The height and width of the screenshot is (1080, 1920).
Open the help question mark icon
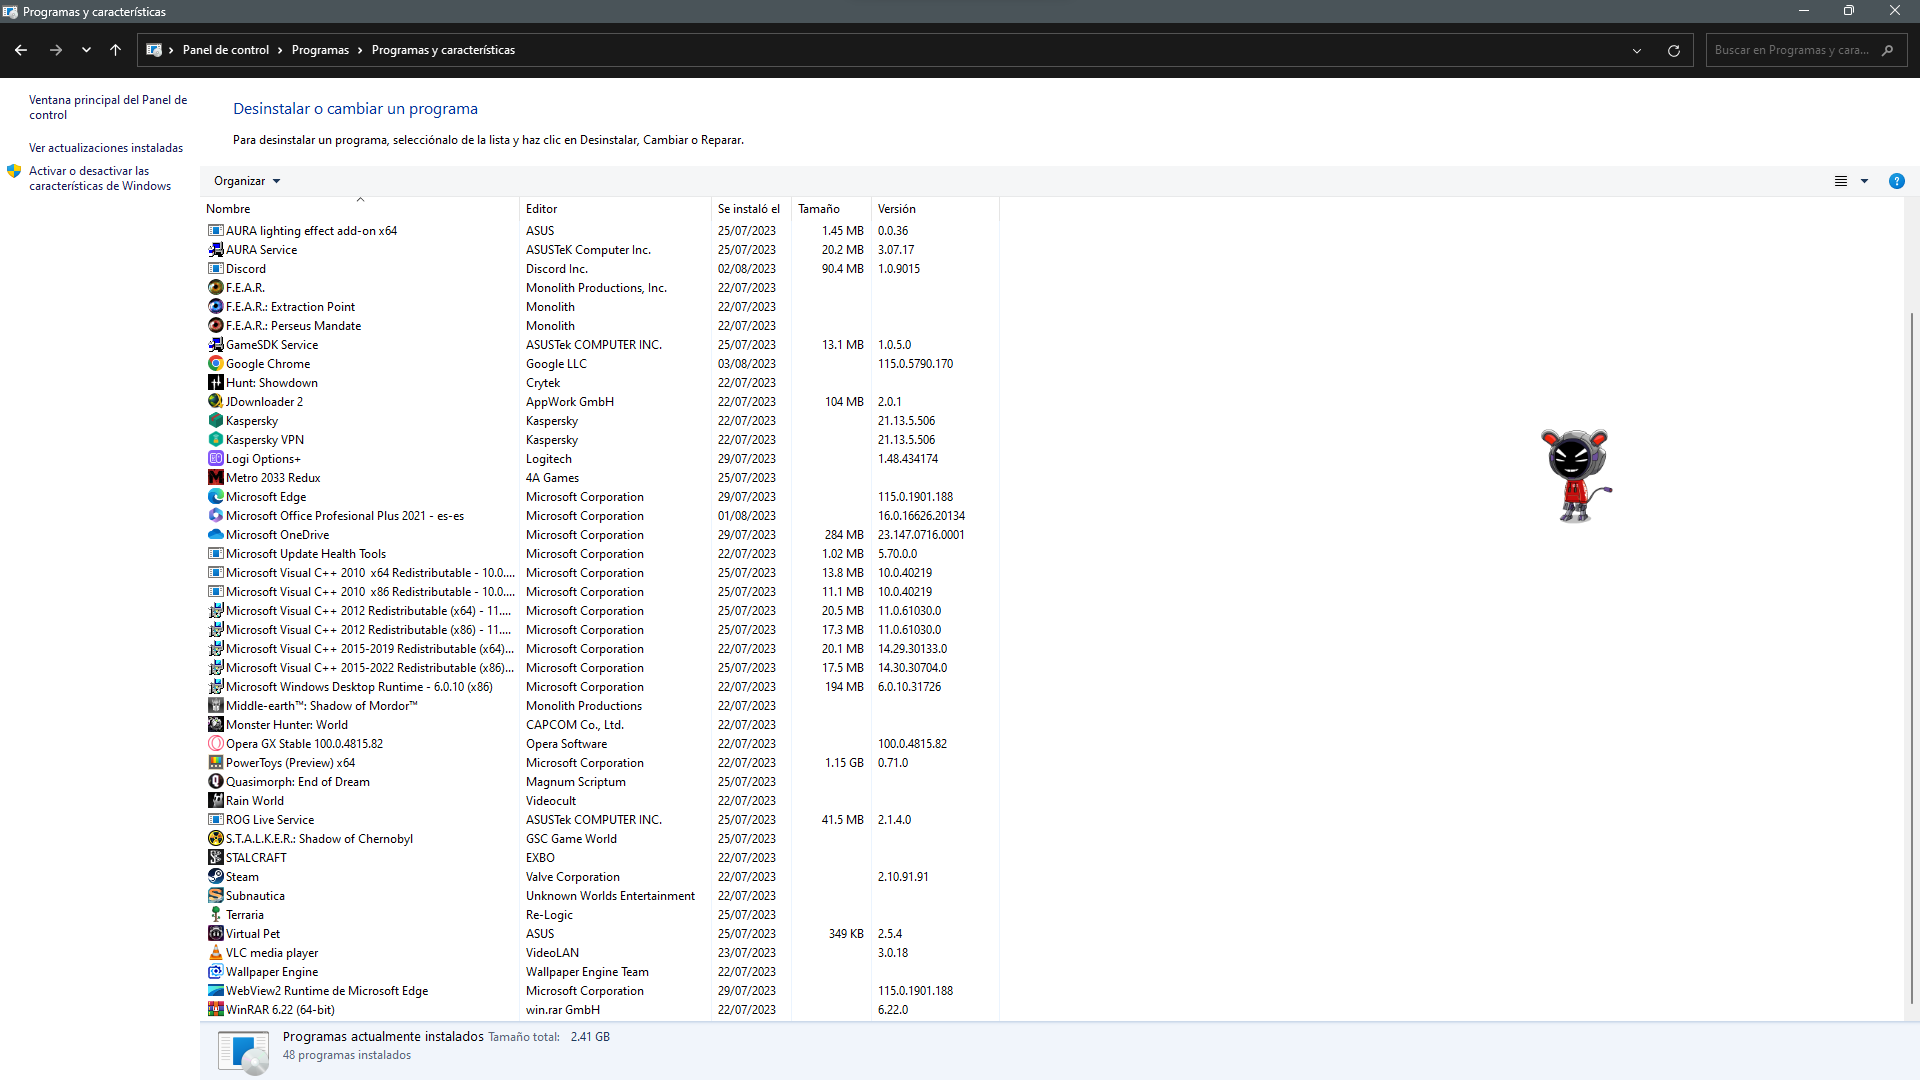pyautogui.click(x=1896, y=181)
